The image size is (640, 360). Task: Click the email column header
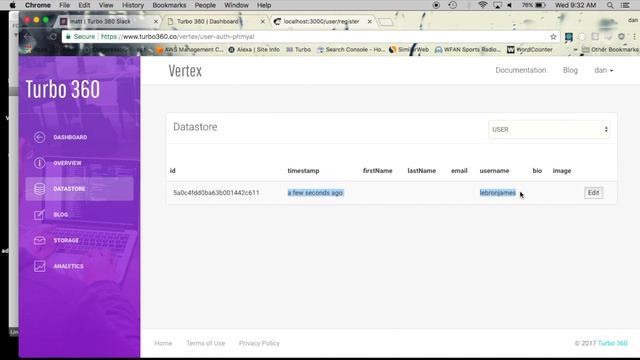459,171
